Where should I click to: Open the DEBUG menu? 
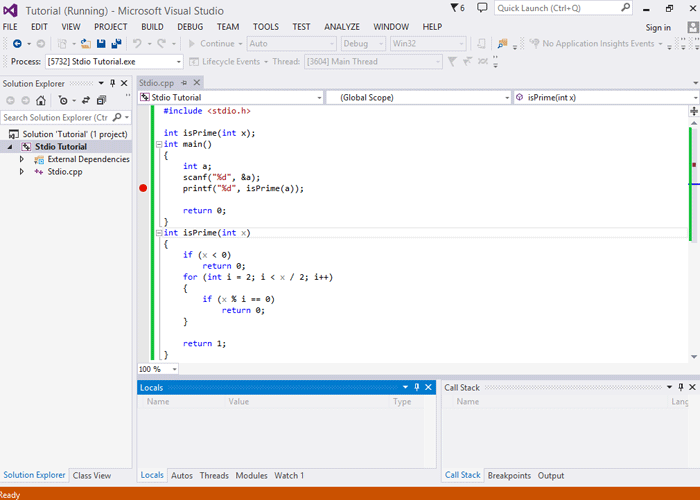pos(190,27)
